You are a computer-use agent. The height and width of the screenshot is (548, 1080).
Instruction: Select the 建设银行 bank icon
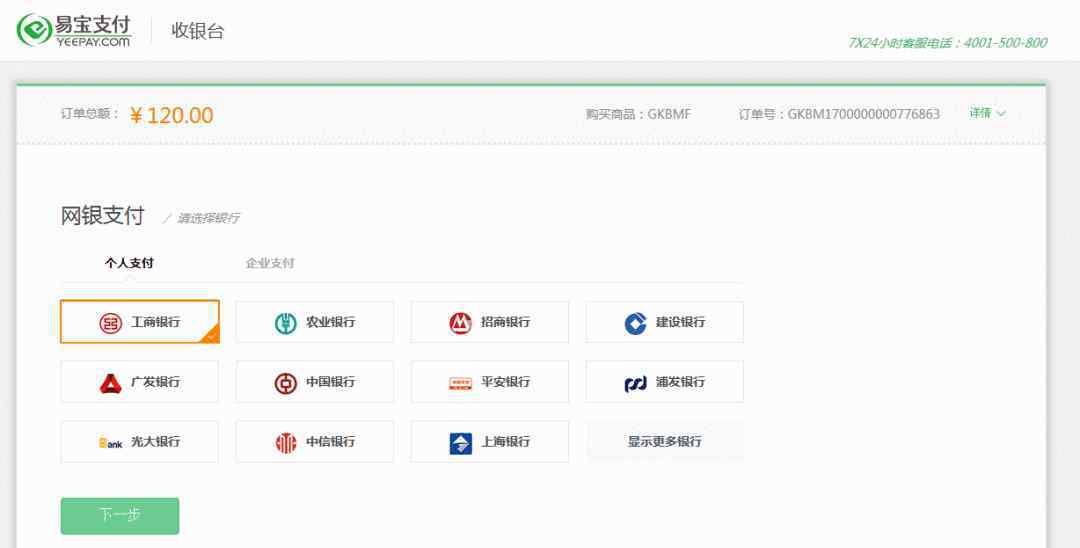(x=635, y=322)
